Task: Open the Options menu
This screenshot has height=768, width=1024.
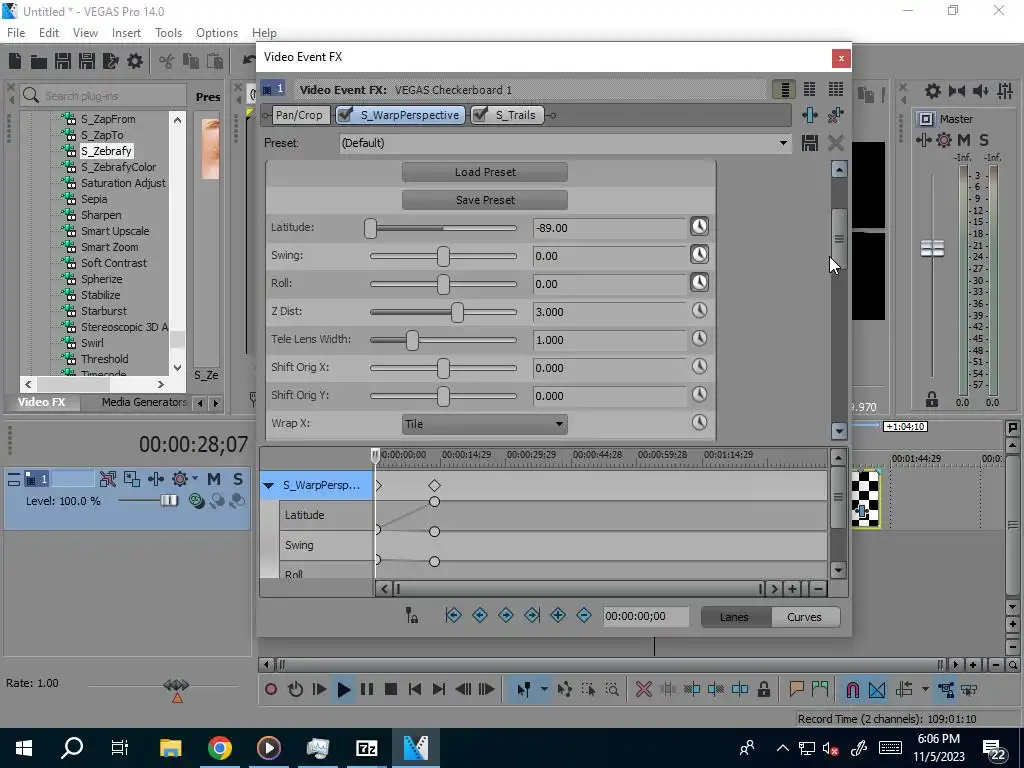Action: (217, 33)
